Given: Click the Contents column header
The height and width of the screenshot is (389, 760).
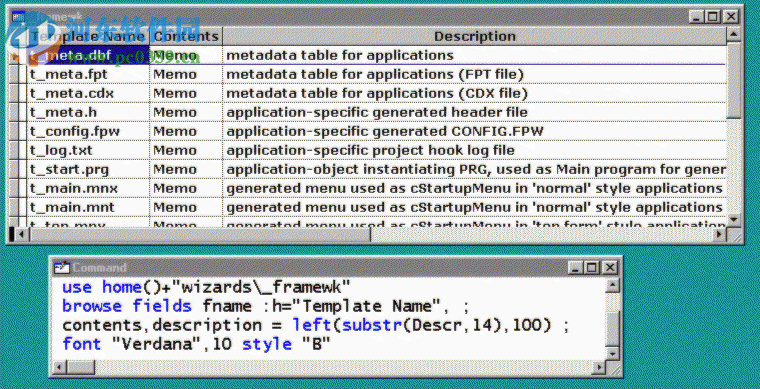Looking at the screenshot, I should [x=186, y=36].
